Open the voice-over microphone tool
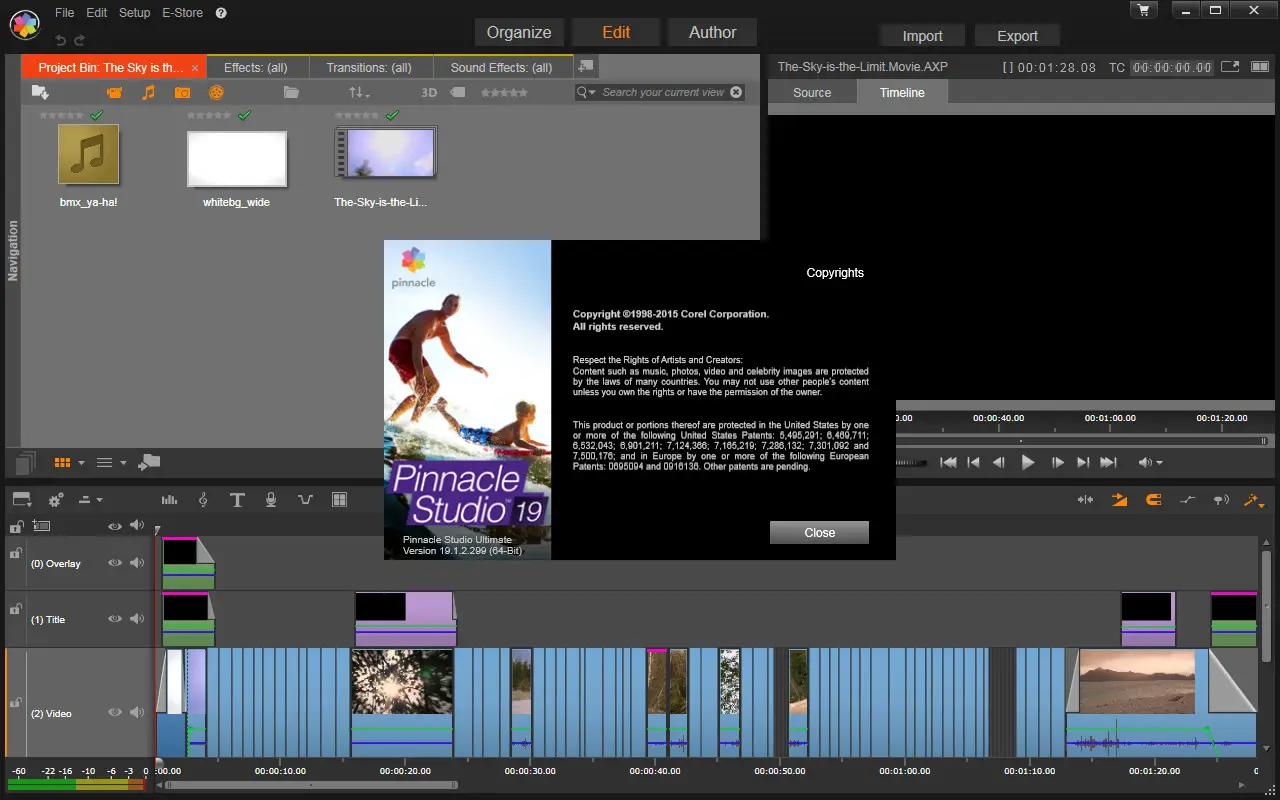 pos(271,500)
